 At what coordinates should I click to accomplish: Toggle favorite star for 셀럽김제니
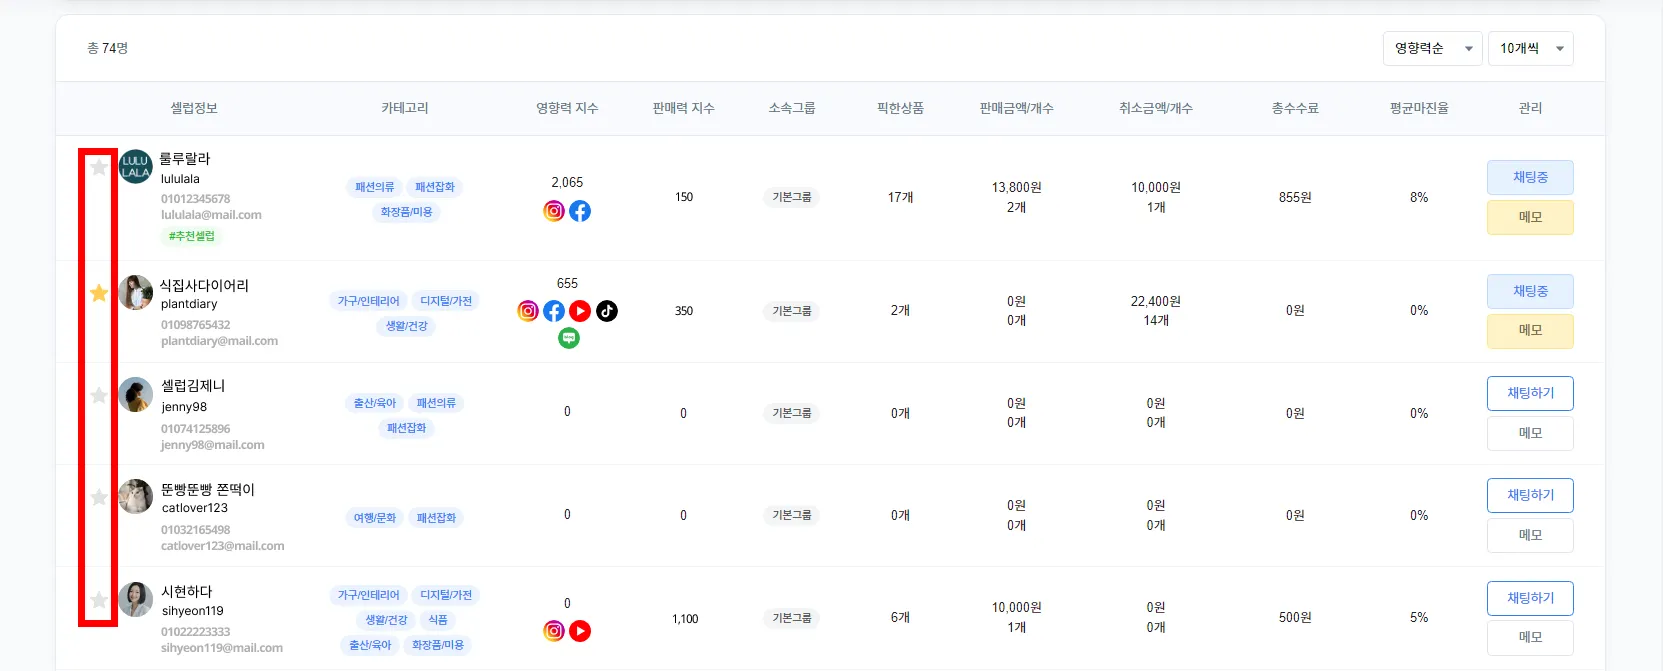[x=99, y=395]
